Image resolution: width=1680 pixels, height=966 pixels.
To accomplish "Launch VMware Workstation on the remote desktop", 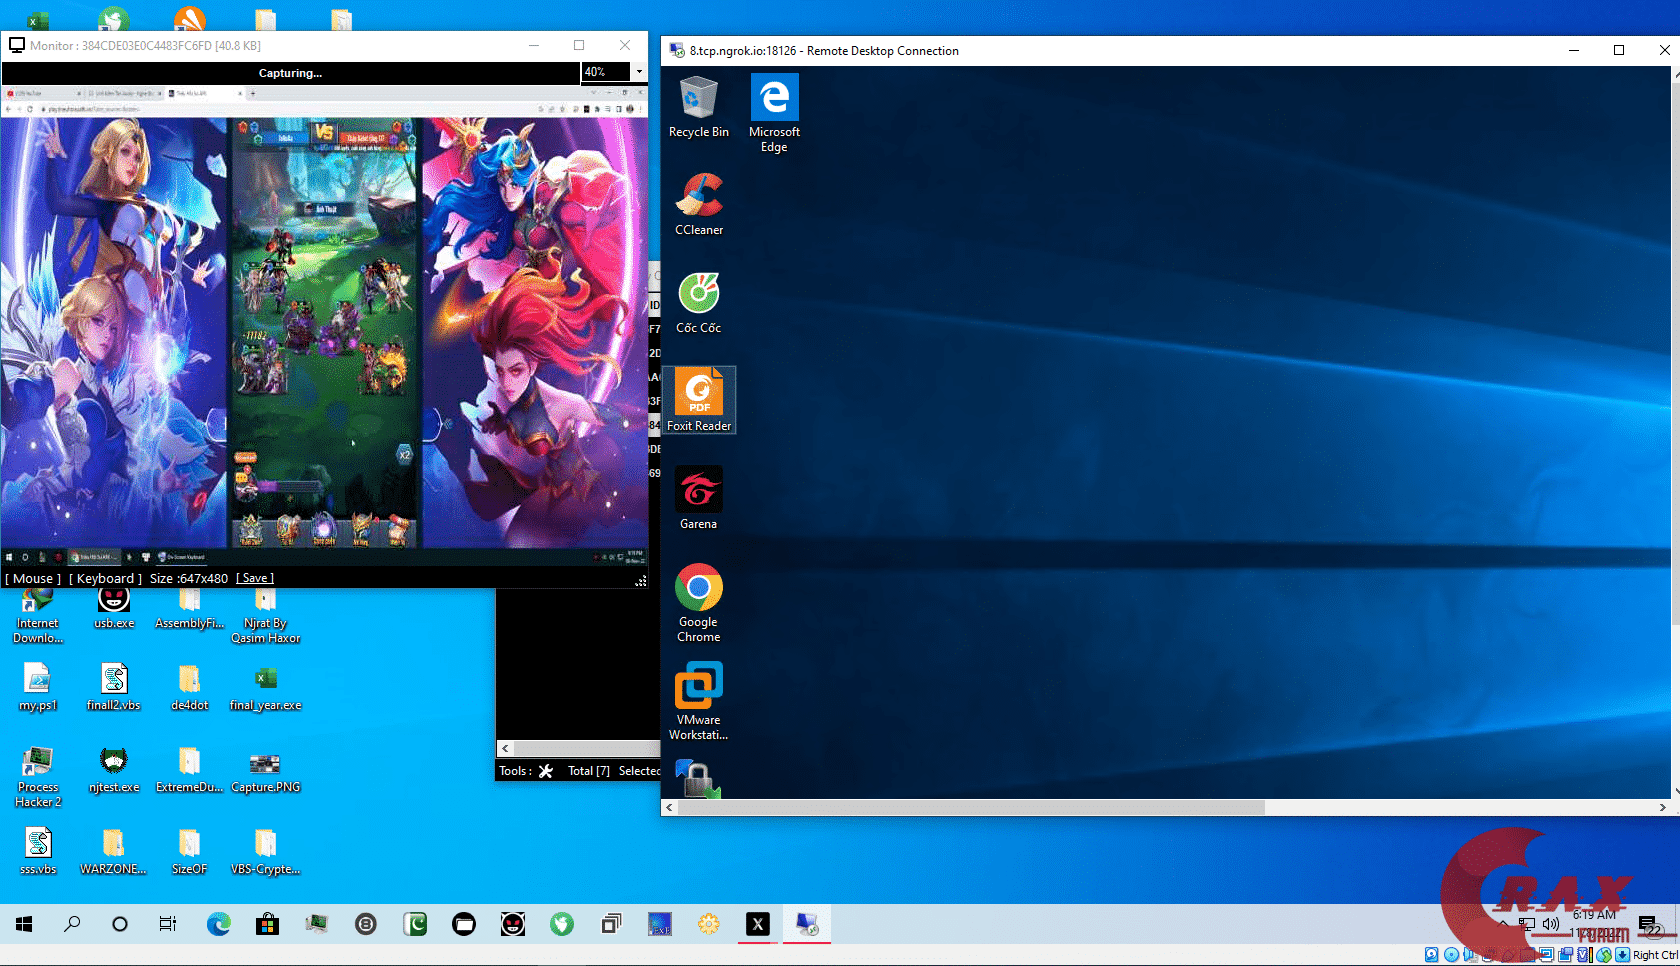I will click(x=698, y=701).
